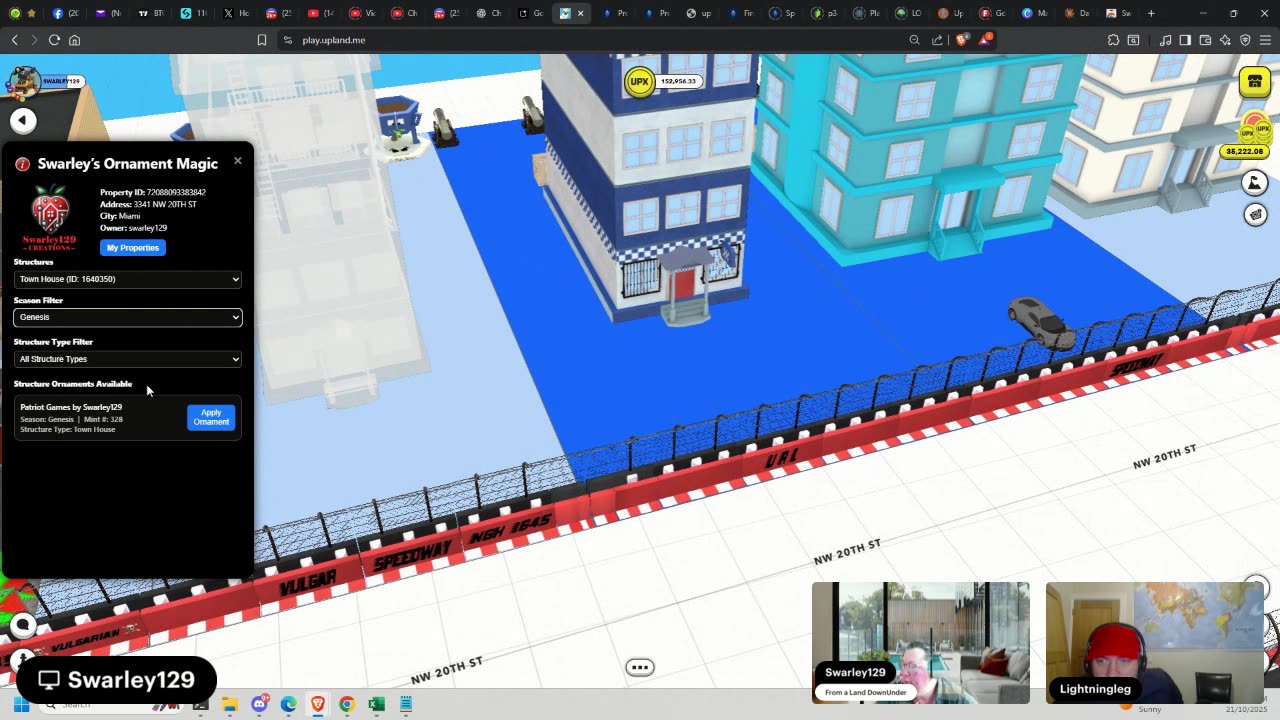This screenshot has height=720, width=1280.
Task: Switch to the Facebook tab
Action: pos(65,13)
